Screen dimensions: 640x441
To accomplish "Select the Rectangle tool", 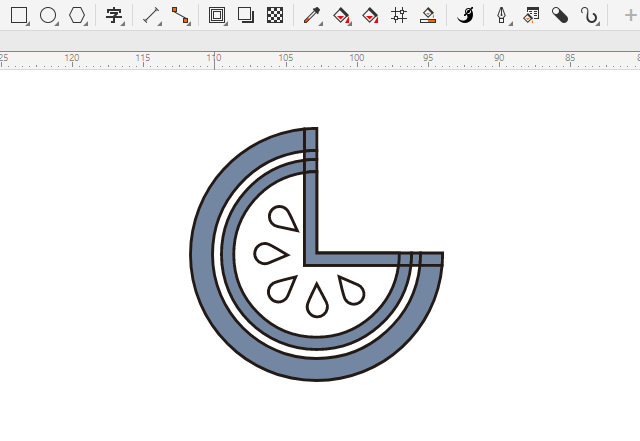I will [19, 16].
